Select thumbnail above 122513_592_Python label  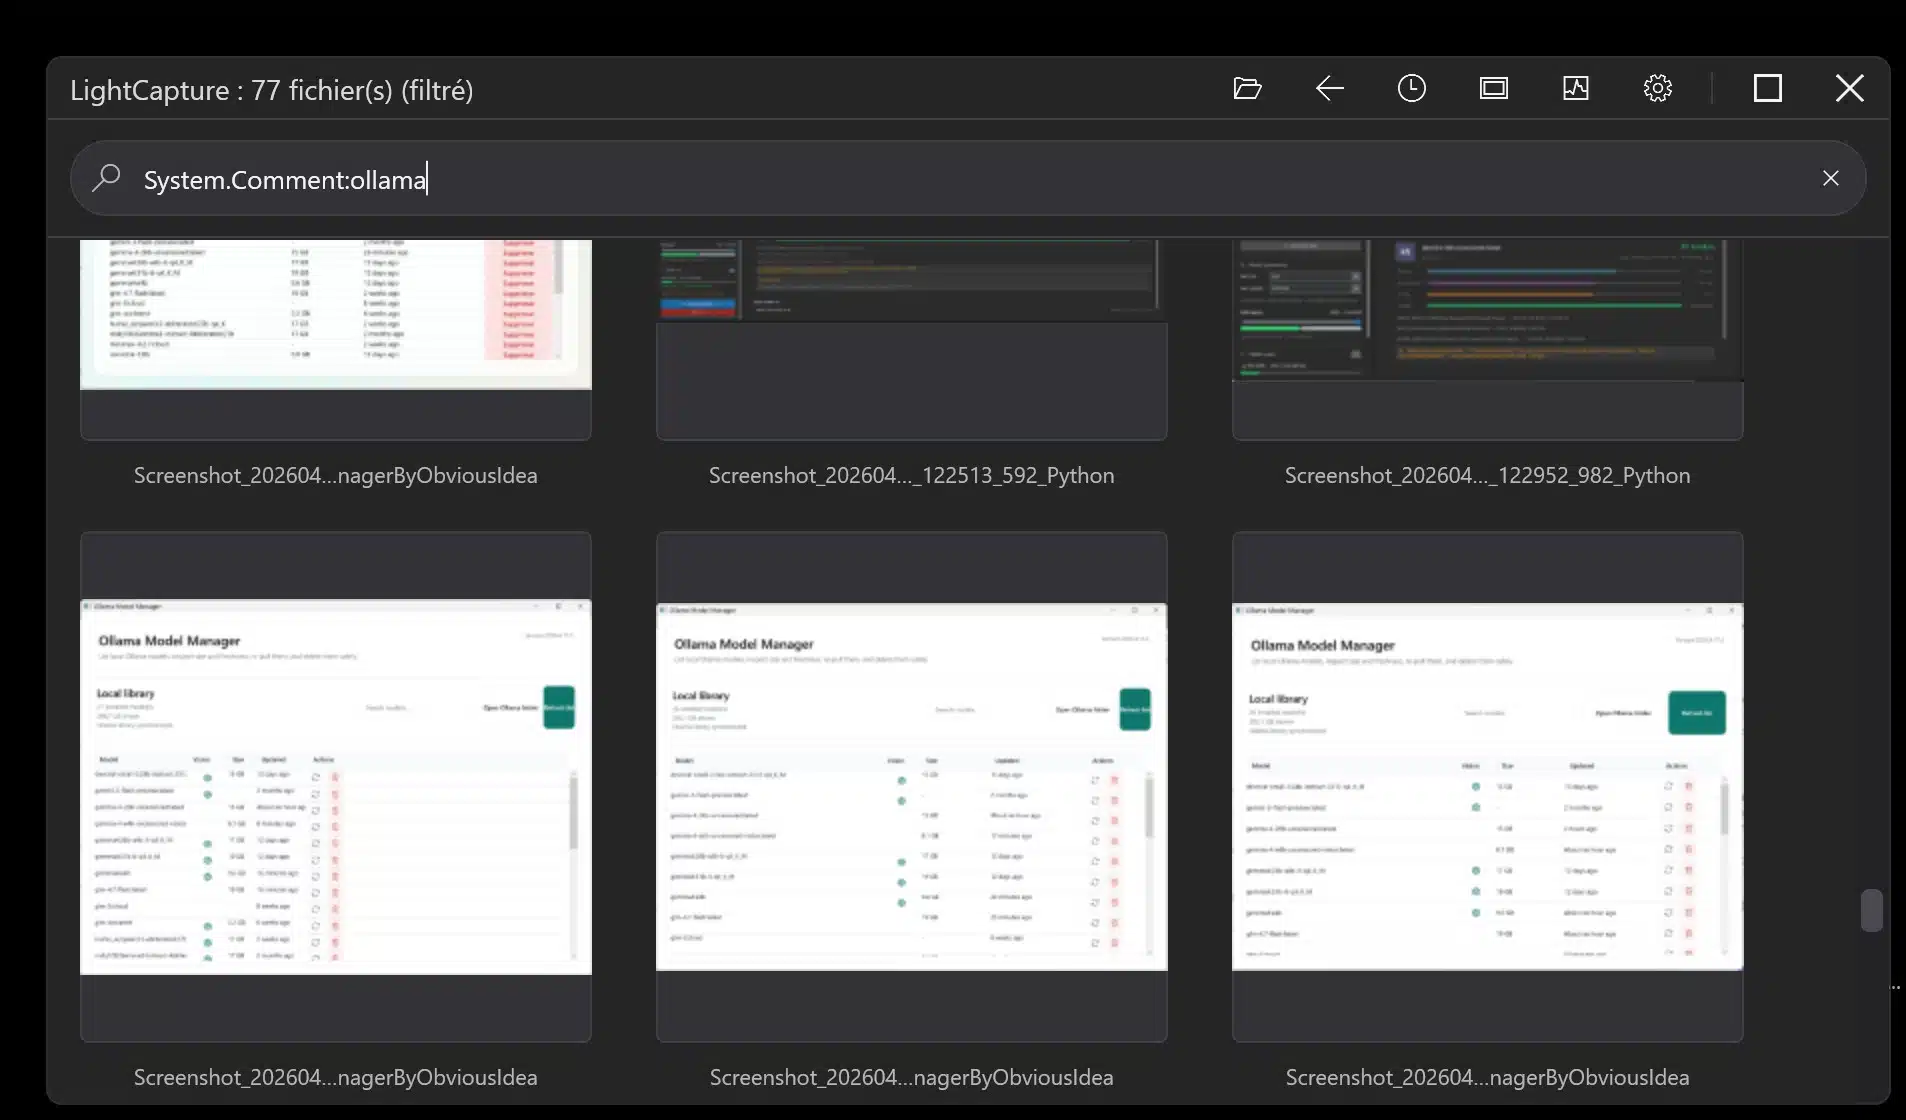pyautogui.click(x=912, y=340)
